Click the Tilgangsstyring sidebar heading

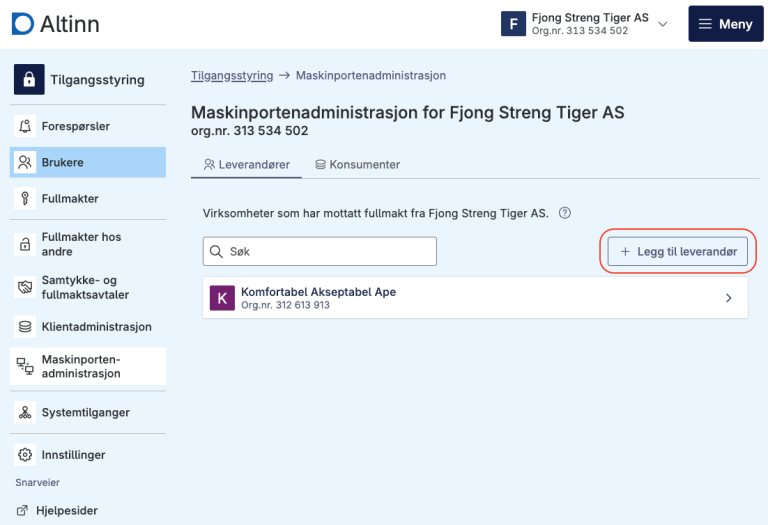point(97,79)
